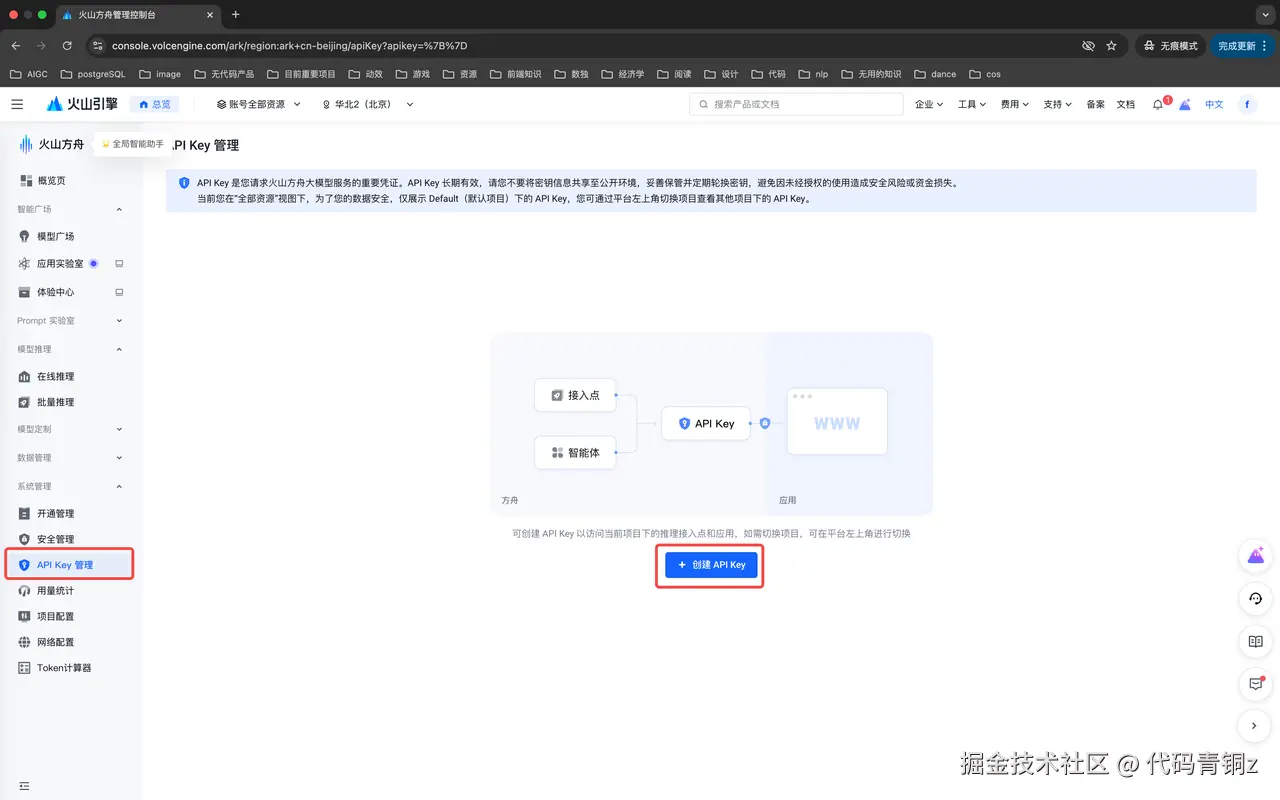
Task: Open the user avatar menu
Action: click(x=1247, y=104)
